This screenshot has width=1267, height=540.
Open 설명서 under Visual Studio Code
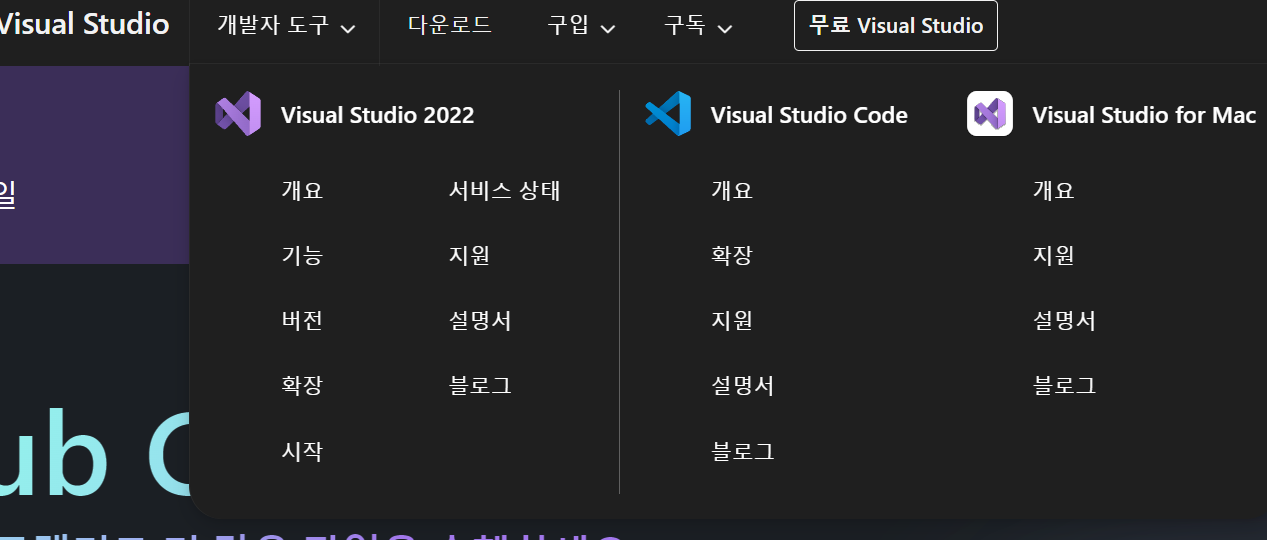743,385
